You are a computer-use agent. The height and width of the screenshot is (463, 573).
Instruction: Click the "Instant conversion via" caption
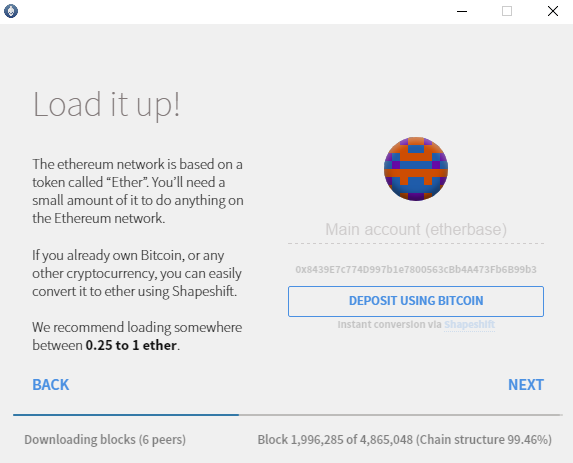[x=389, y=325]
